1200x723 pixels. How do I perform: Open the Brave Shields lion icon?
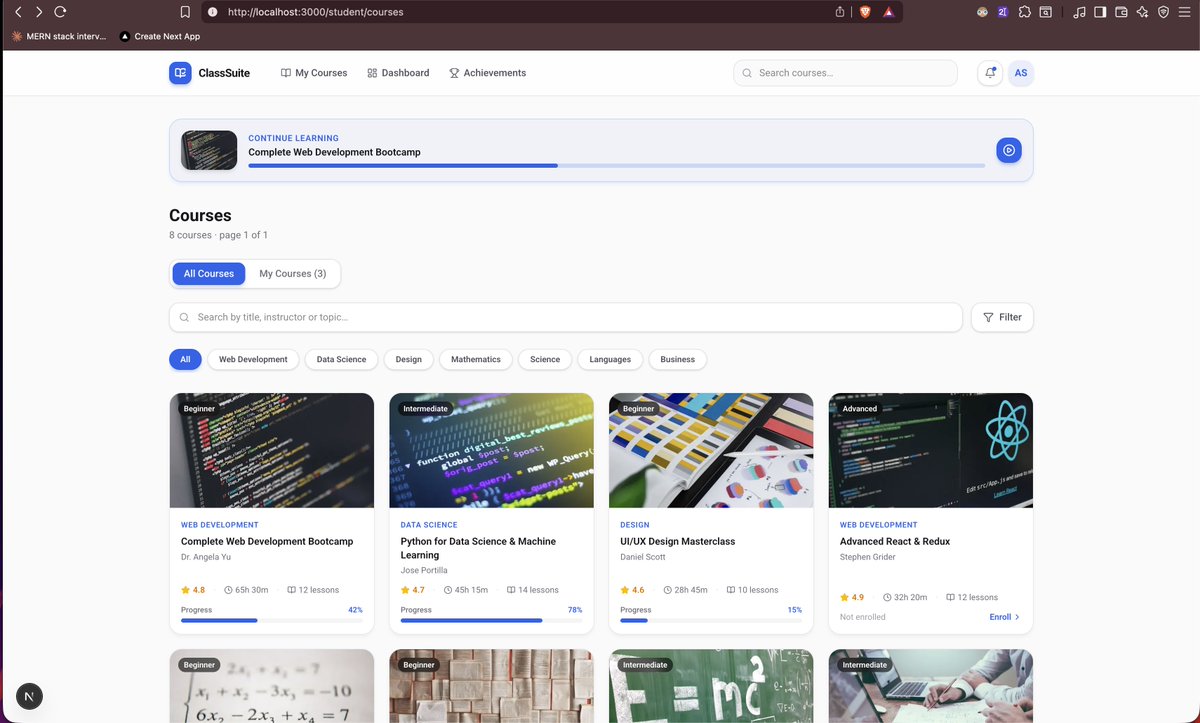(x=866, y=12)
